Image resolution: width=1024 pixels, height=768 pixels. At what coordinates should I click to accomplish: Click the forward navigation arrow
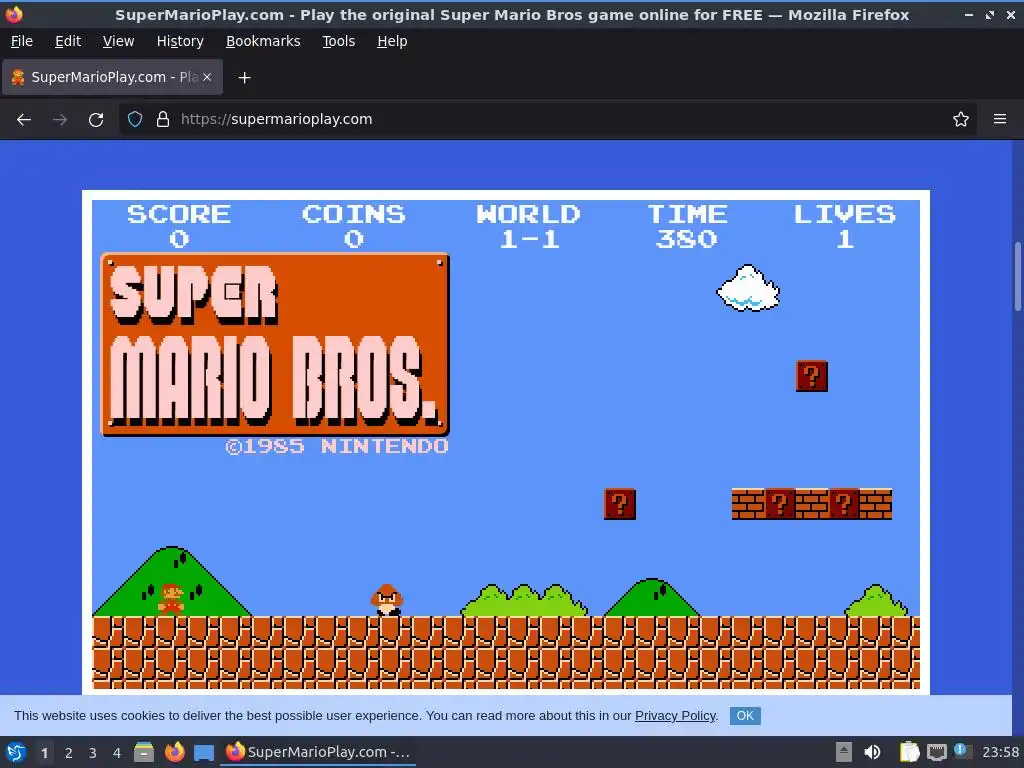pos(60,120)
